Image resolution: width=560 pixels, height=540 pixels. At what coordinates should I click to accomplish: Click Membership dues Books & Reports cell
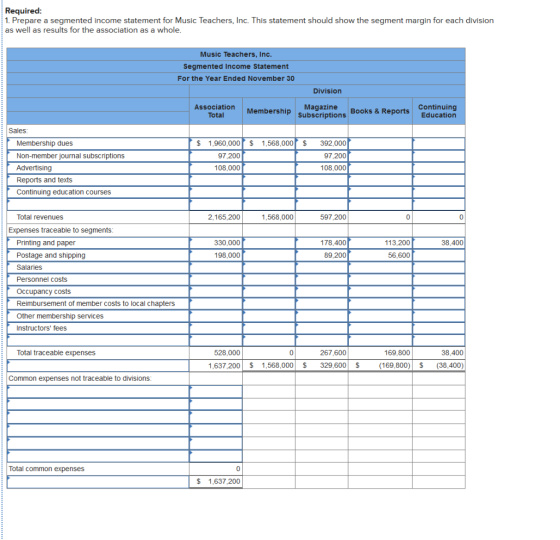380,144
